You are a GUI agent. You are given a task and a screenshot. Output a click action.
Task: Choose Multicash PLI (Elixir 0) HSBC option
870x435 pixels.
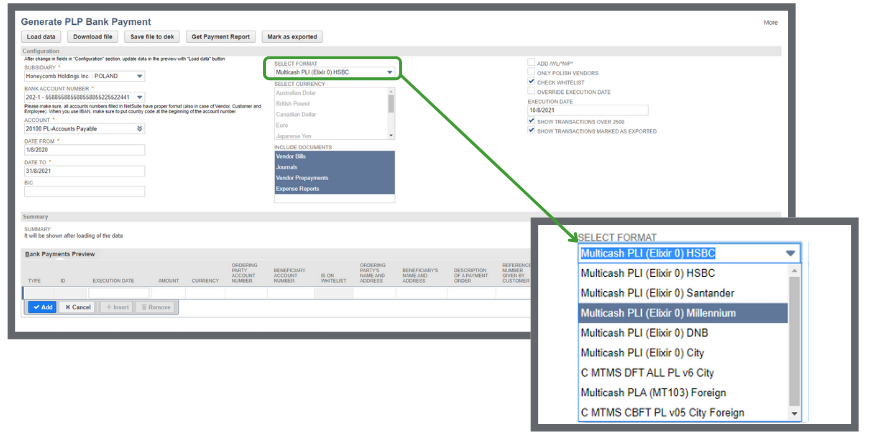[x=683, y=274]
